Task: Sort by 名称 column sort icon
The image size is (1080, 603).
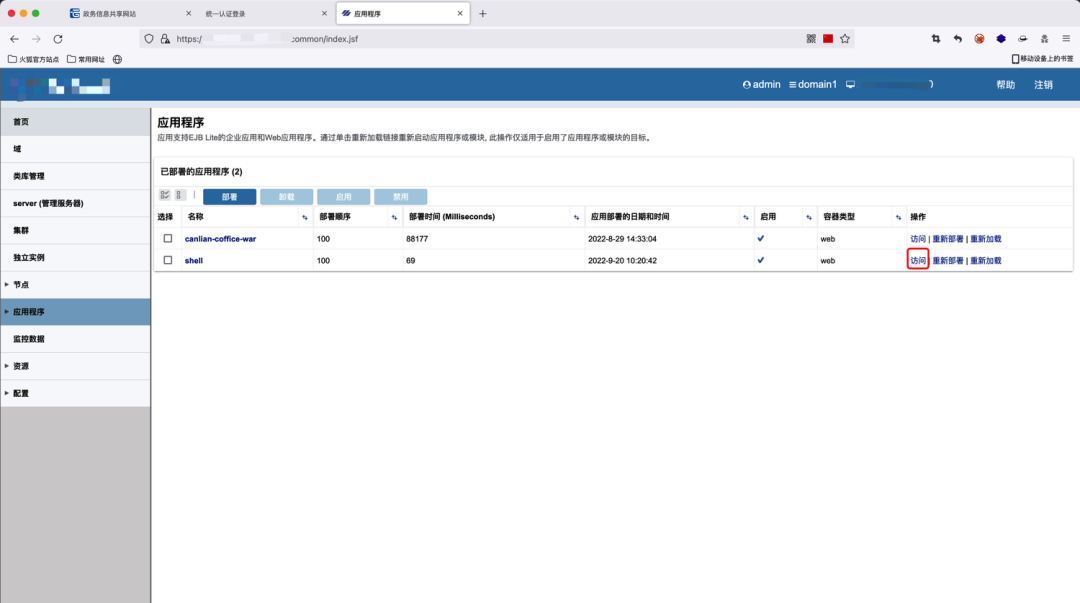Action: 304,217
